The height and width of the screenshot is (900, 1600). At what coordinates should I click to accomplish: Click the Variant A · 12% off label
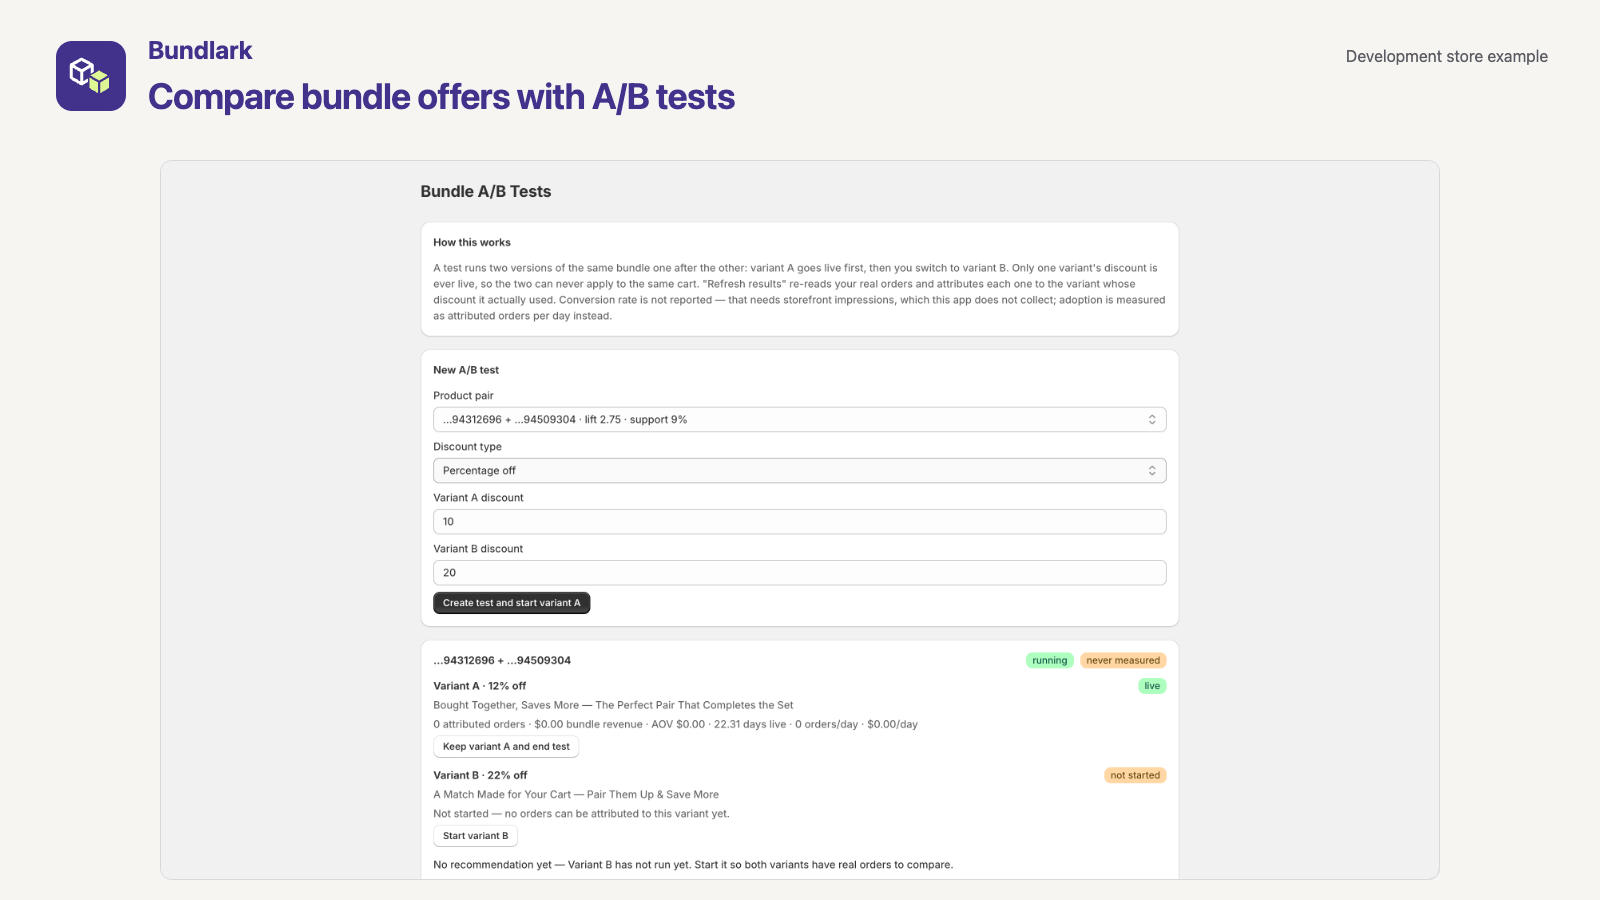[x=479, y=686]
